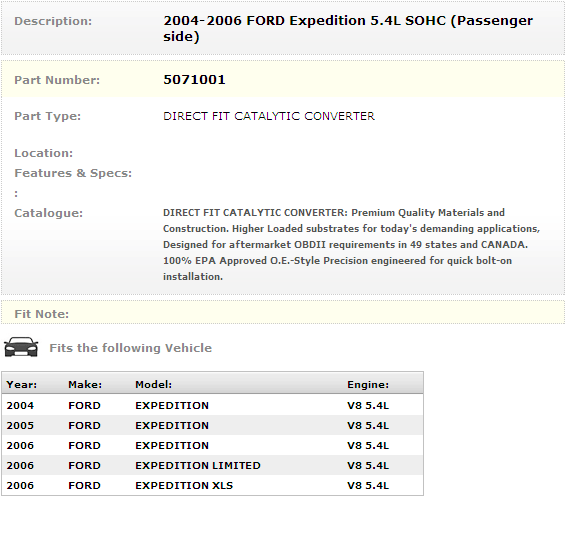Click the Year column header
Viewport: 570px width, 536px height.
22,384
